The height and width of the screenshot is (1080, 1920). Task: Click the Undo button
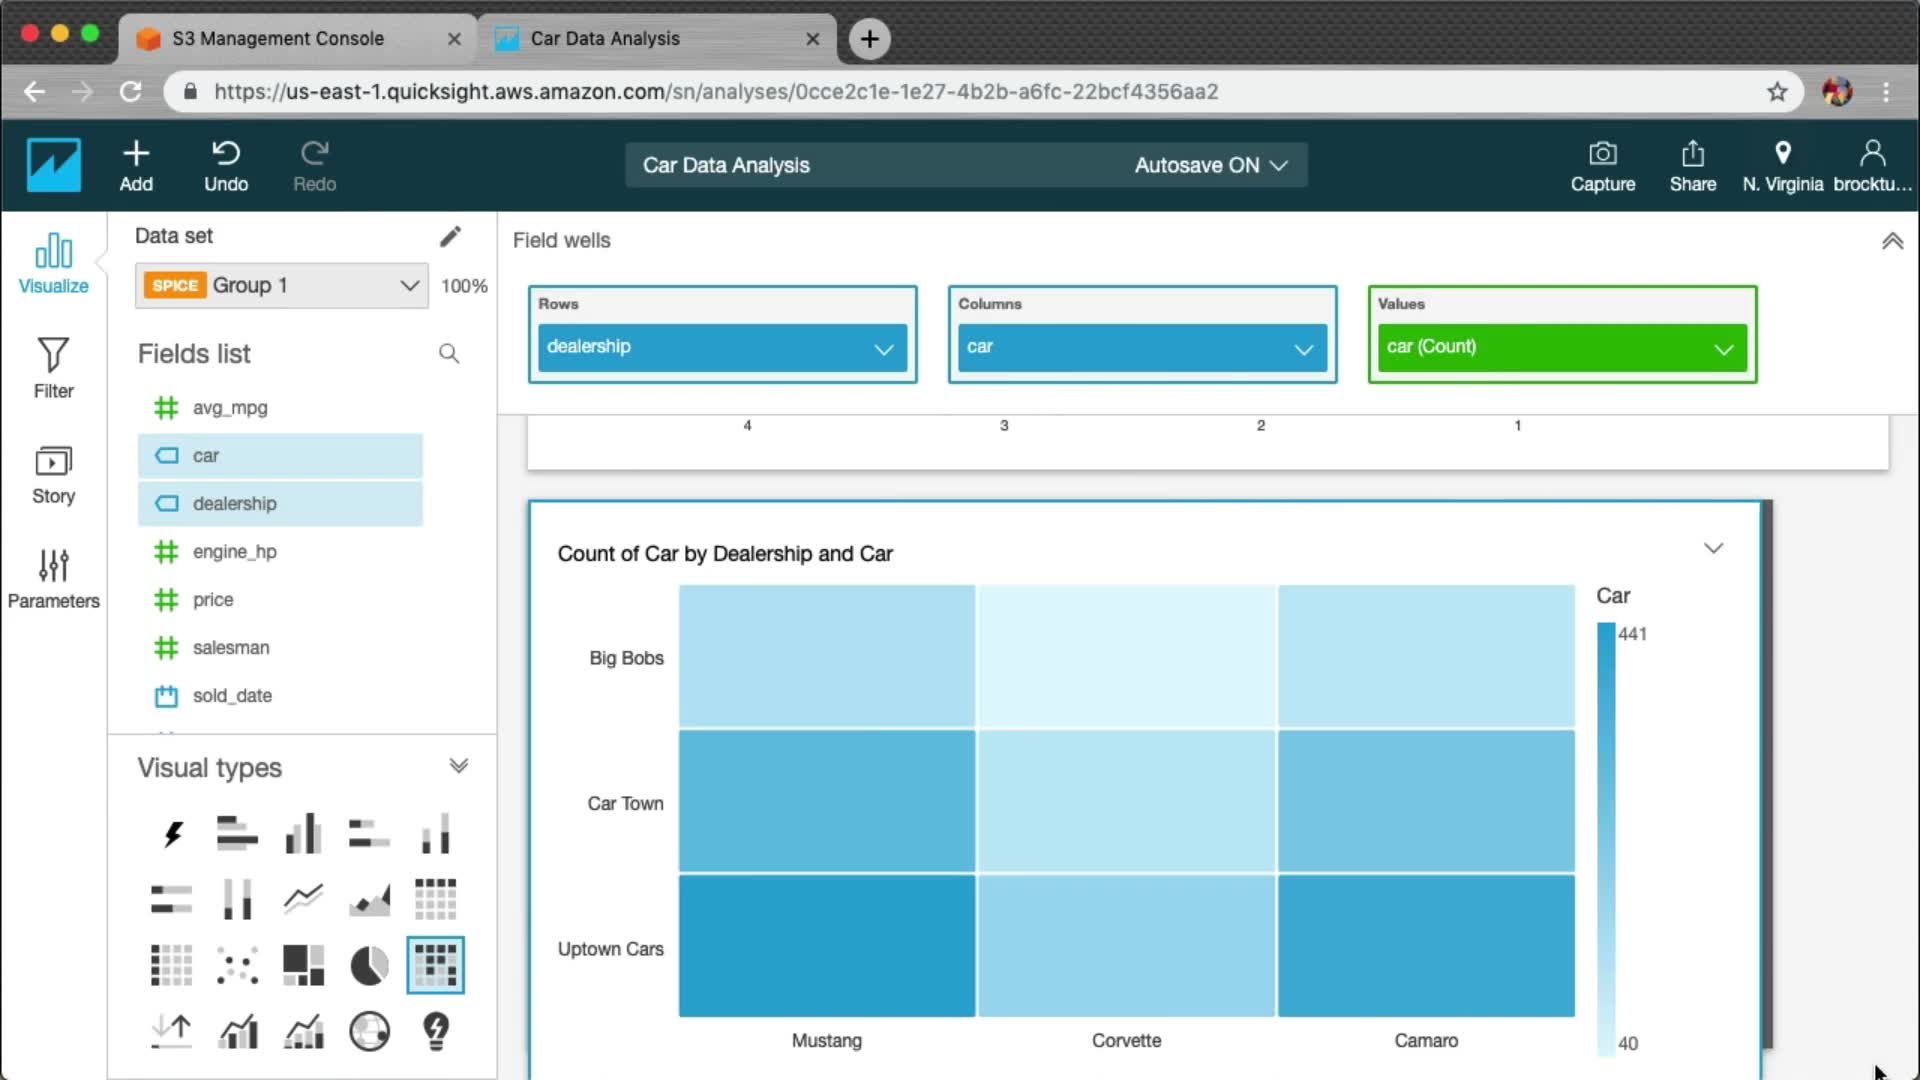point(226,166)
